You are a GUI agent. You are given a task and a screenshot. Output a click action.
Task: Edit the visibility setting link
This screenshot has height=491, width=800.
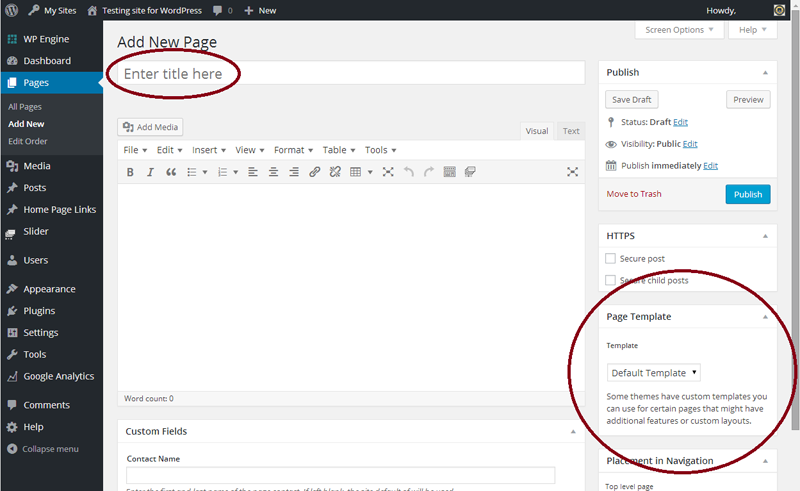tap(690, 144)
